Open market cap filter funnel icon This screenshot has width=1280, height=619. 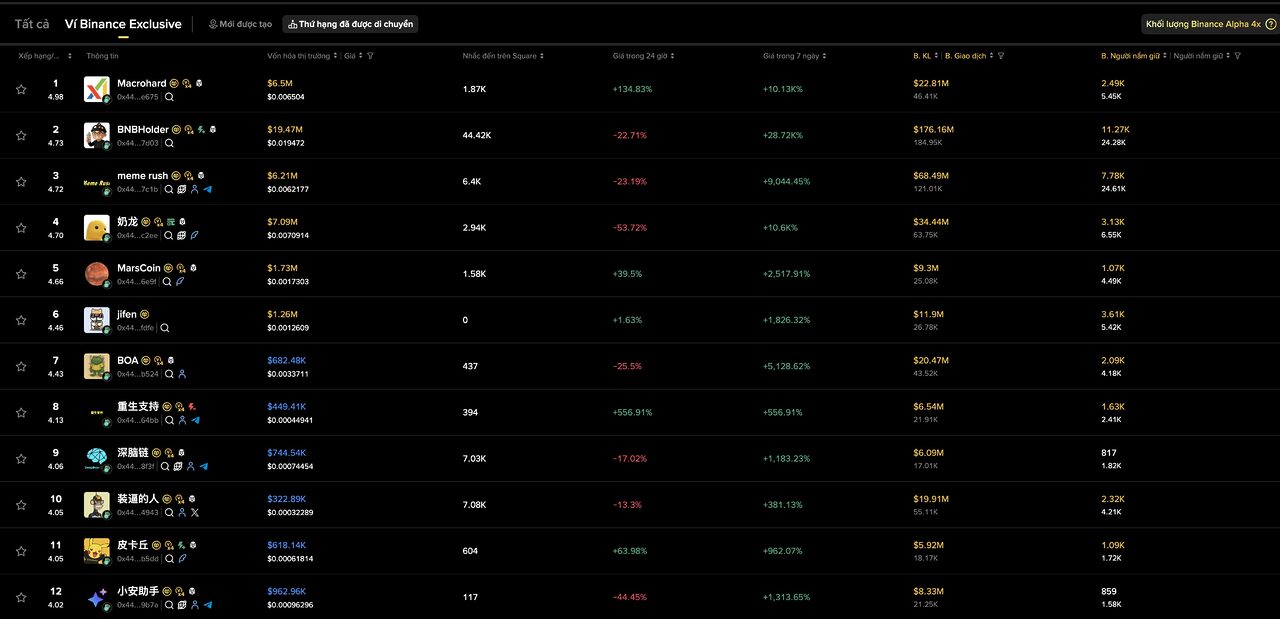point(371,56)
